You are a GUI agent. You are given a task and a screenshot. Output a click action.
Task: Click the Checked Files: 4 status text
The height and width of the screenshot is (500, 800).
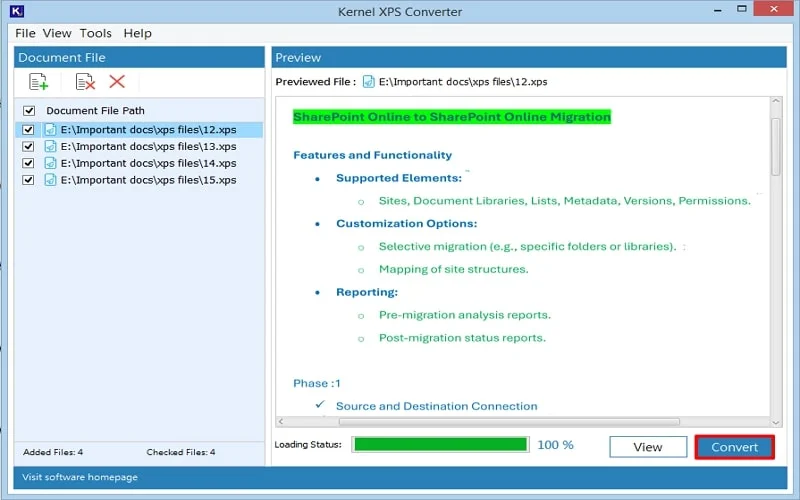tap(181, 452)
